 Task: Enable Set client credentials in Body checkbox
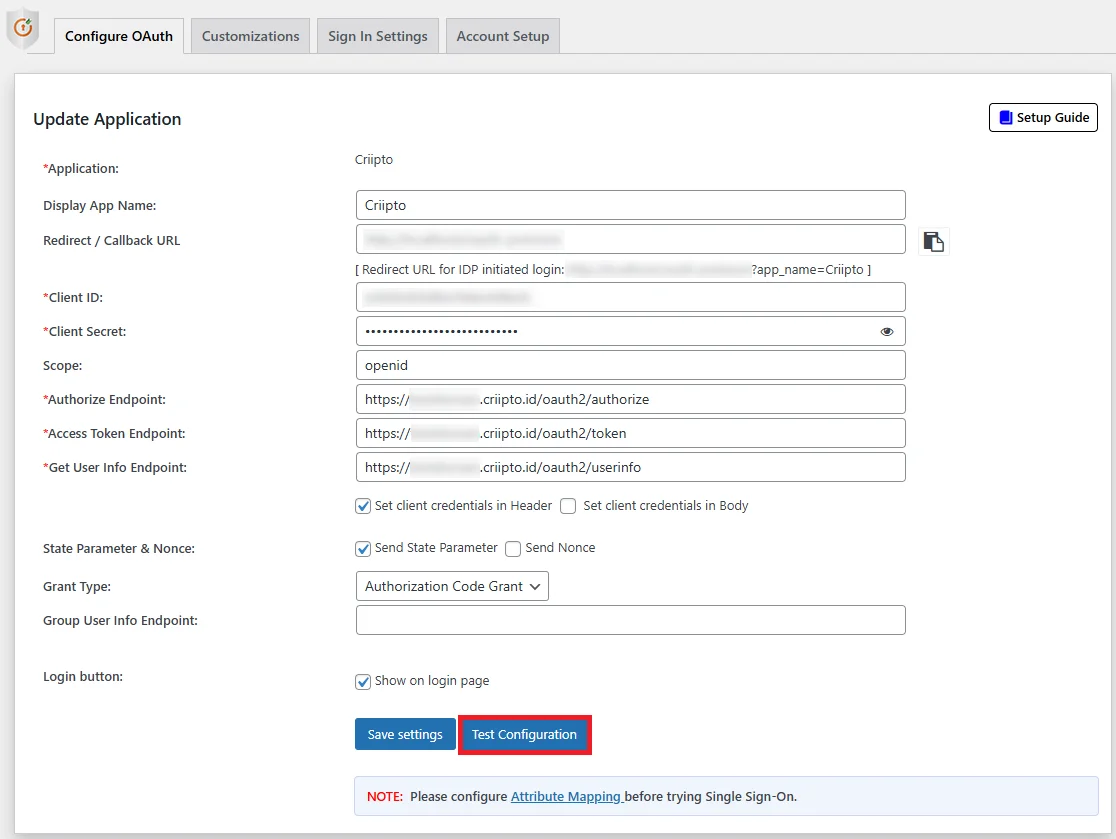tap(568, 506)
